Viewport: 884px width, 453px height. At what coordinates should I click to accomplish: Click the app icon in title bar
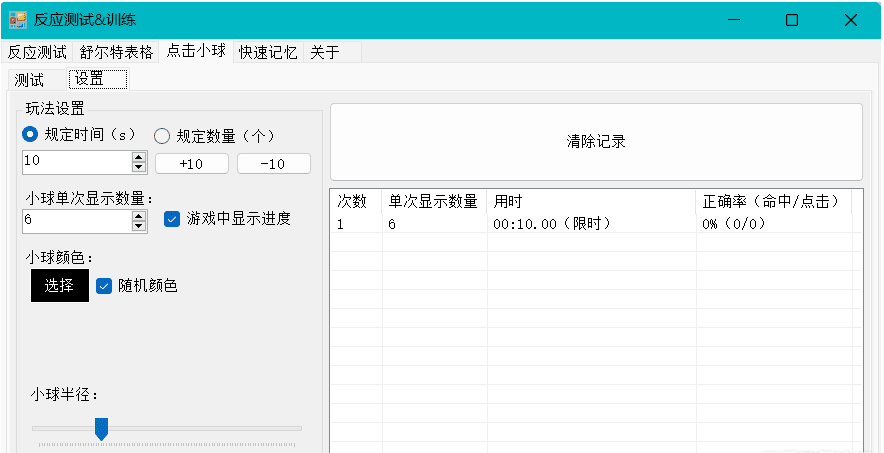point(17,20)
